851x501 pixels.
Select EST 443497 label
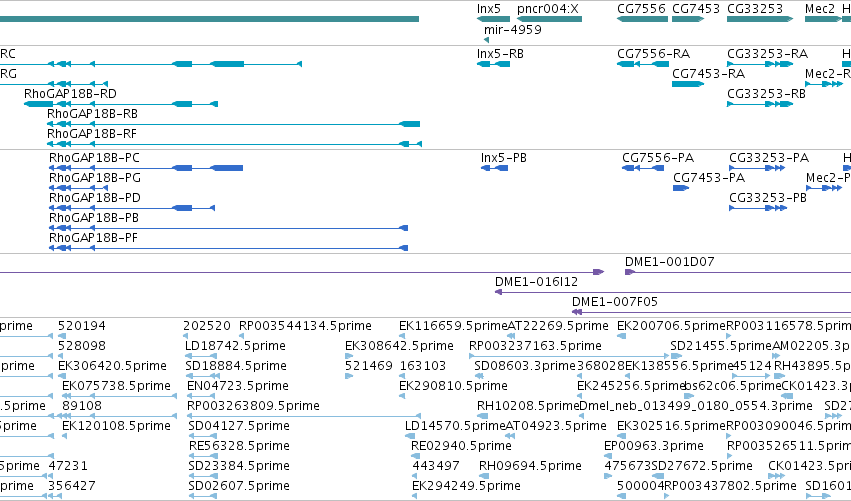click(x=436, y=466)
